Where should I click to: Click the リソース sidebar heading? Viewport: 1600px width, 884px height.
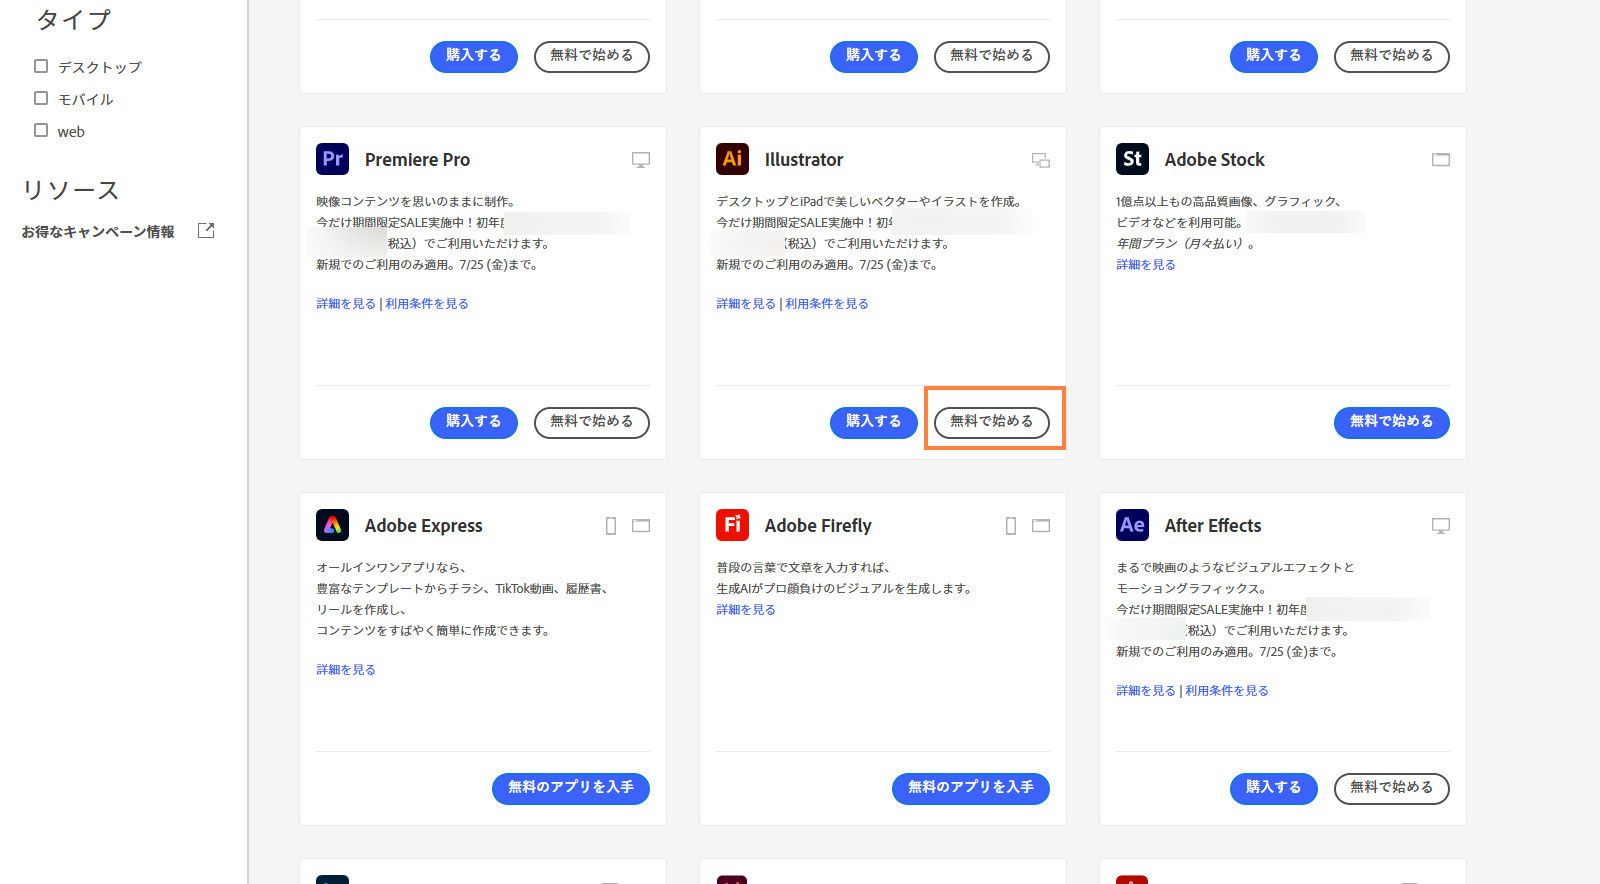pyautogui.click(x=70, y=190)
